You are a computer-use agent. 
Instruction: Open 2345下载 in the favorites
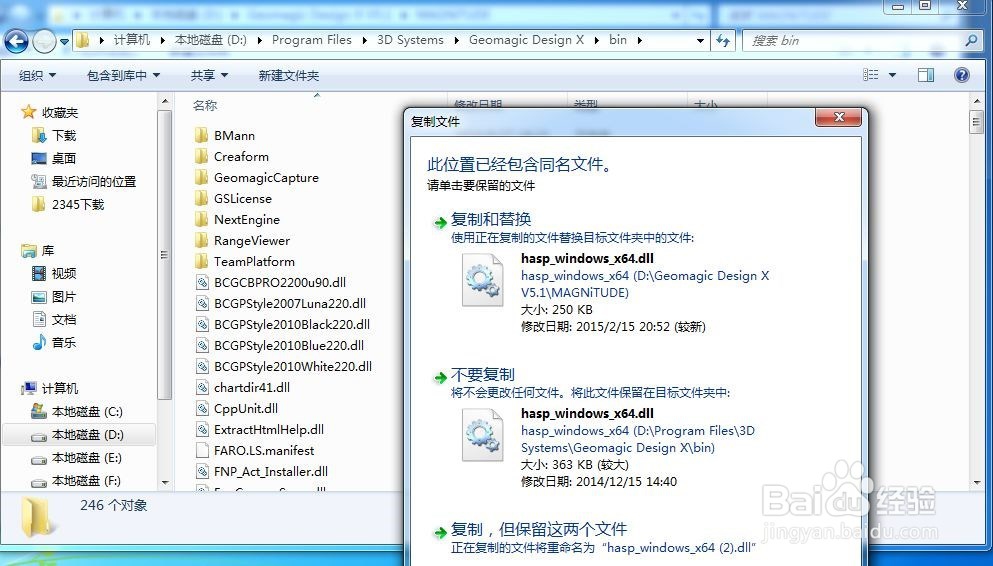pyautogui.click(x=78, y=204)
